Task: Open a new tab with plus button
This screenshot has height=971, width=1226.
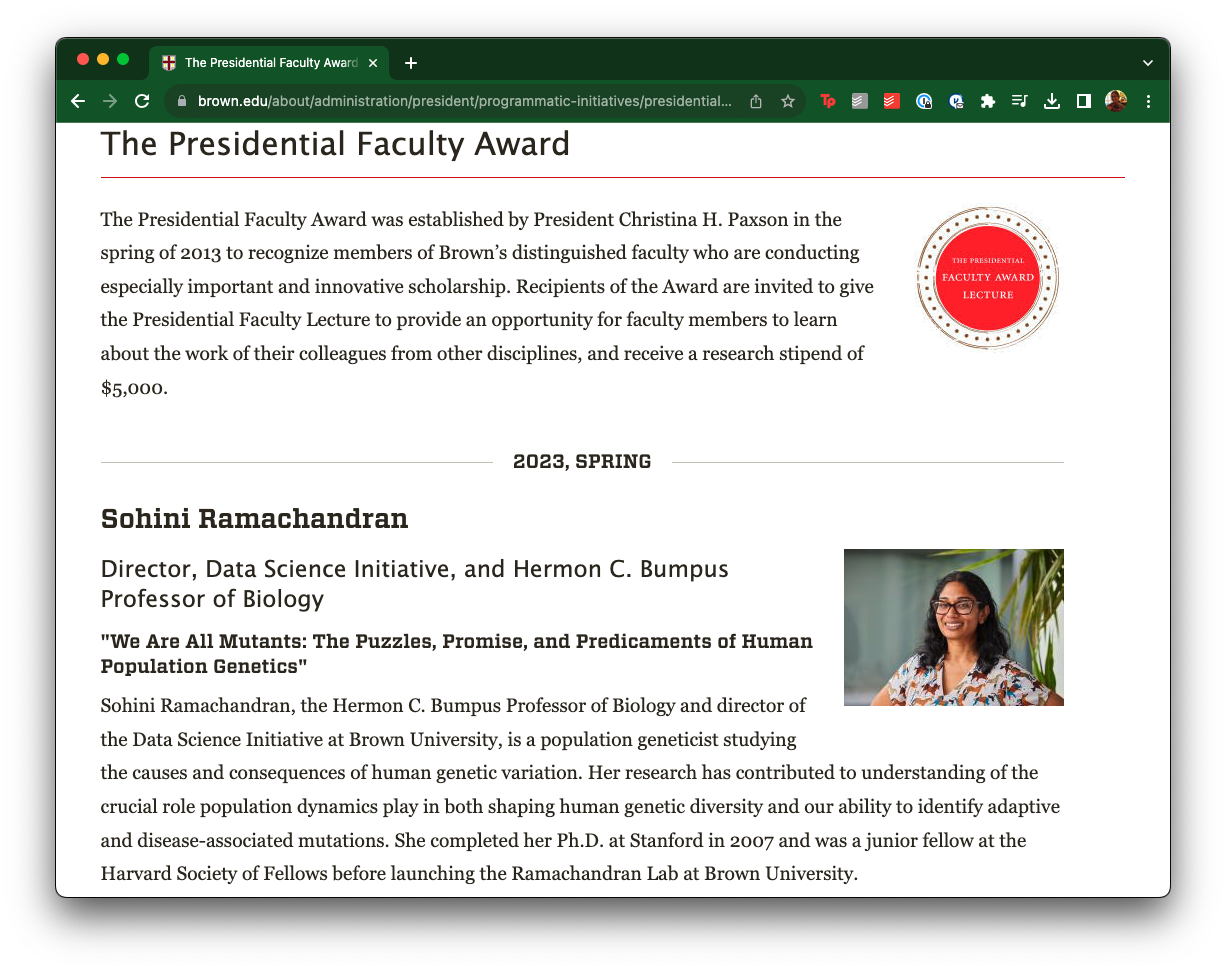Action: point(410,63)
